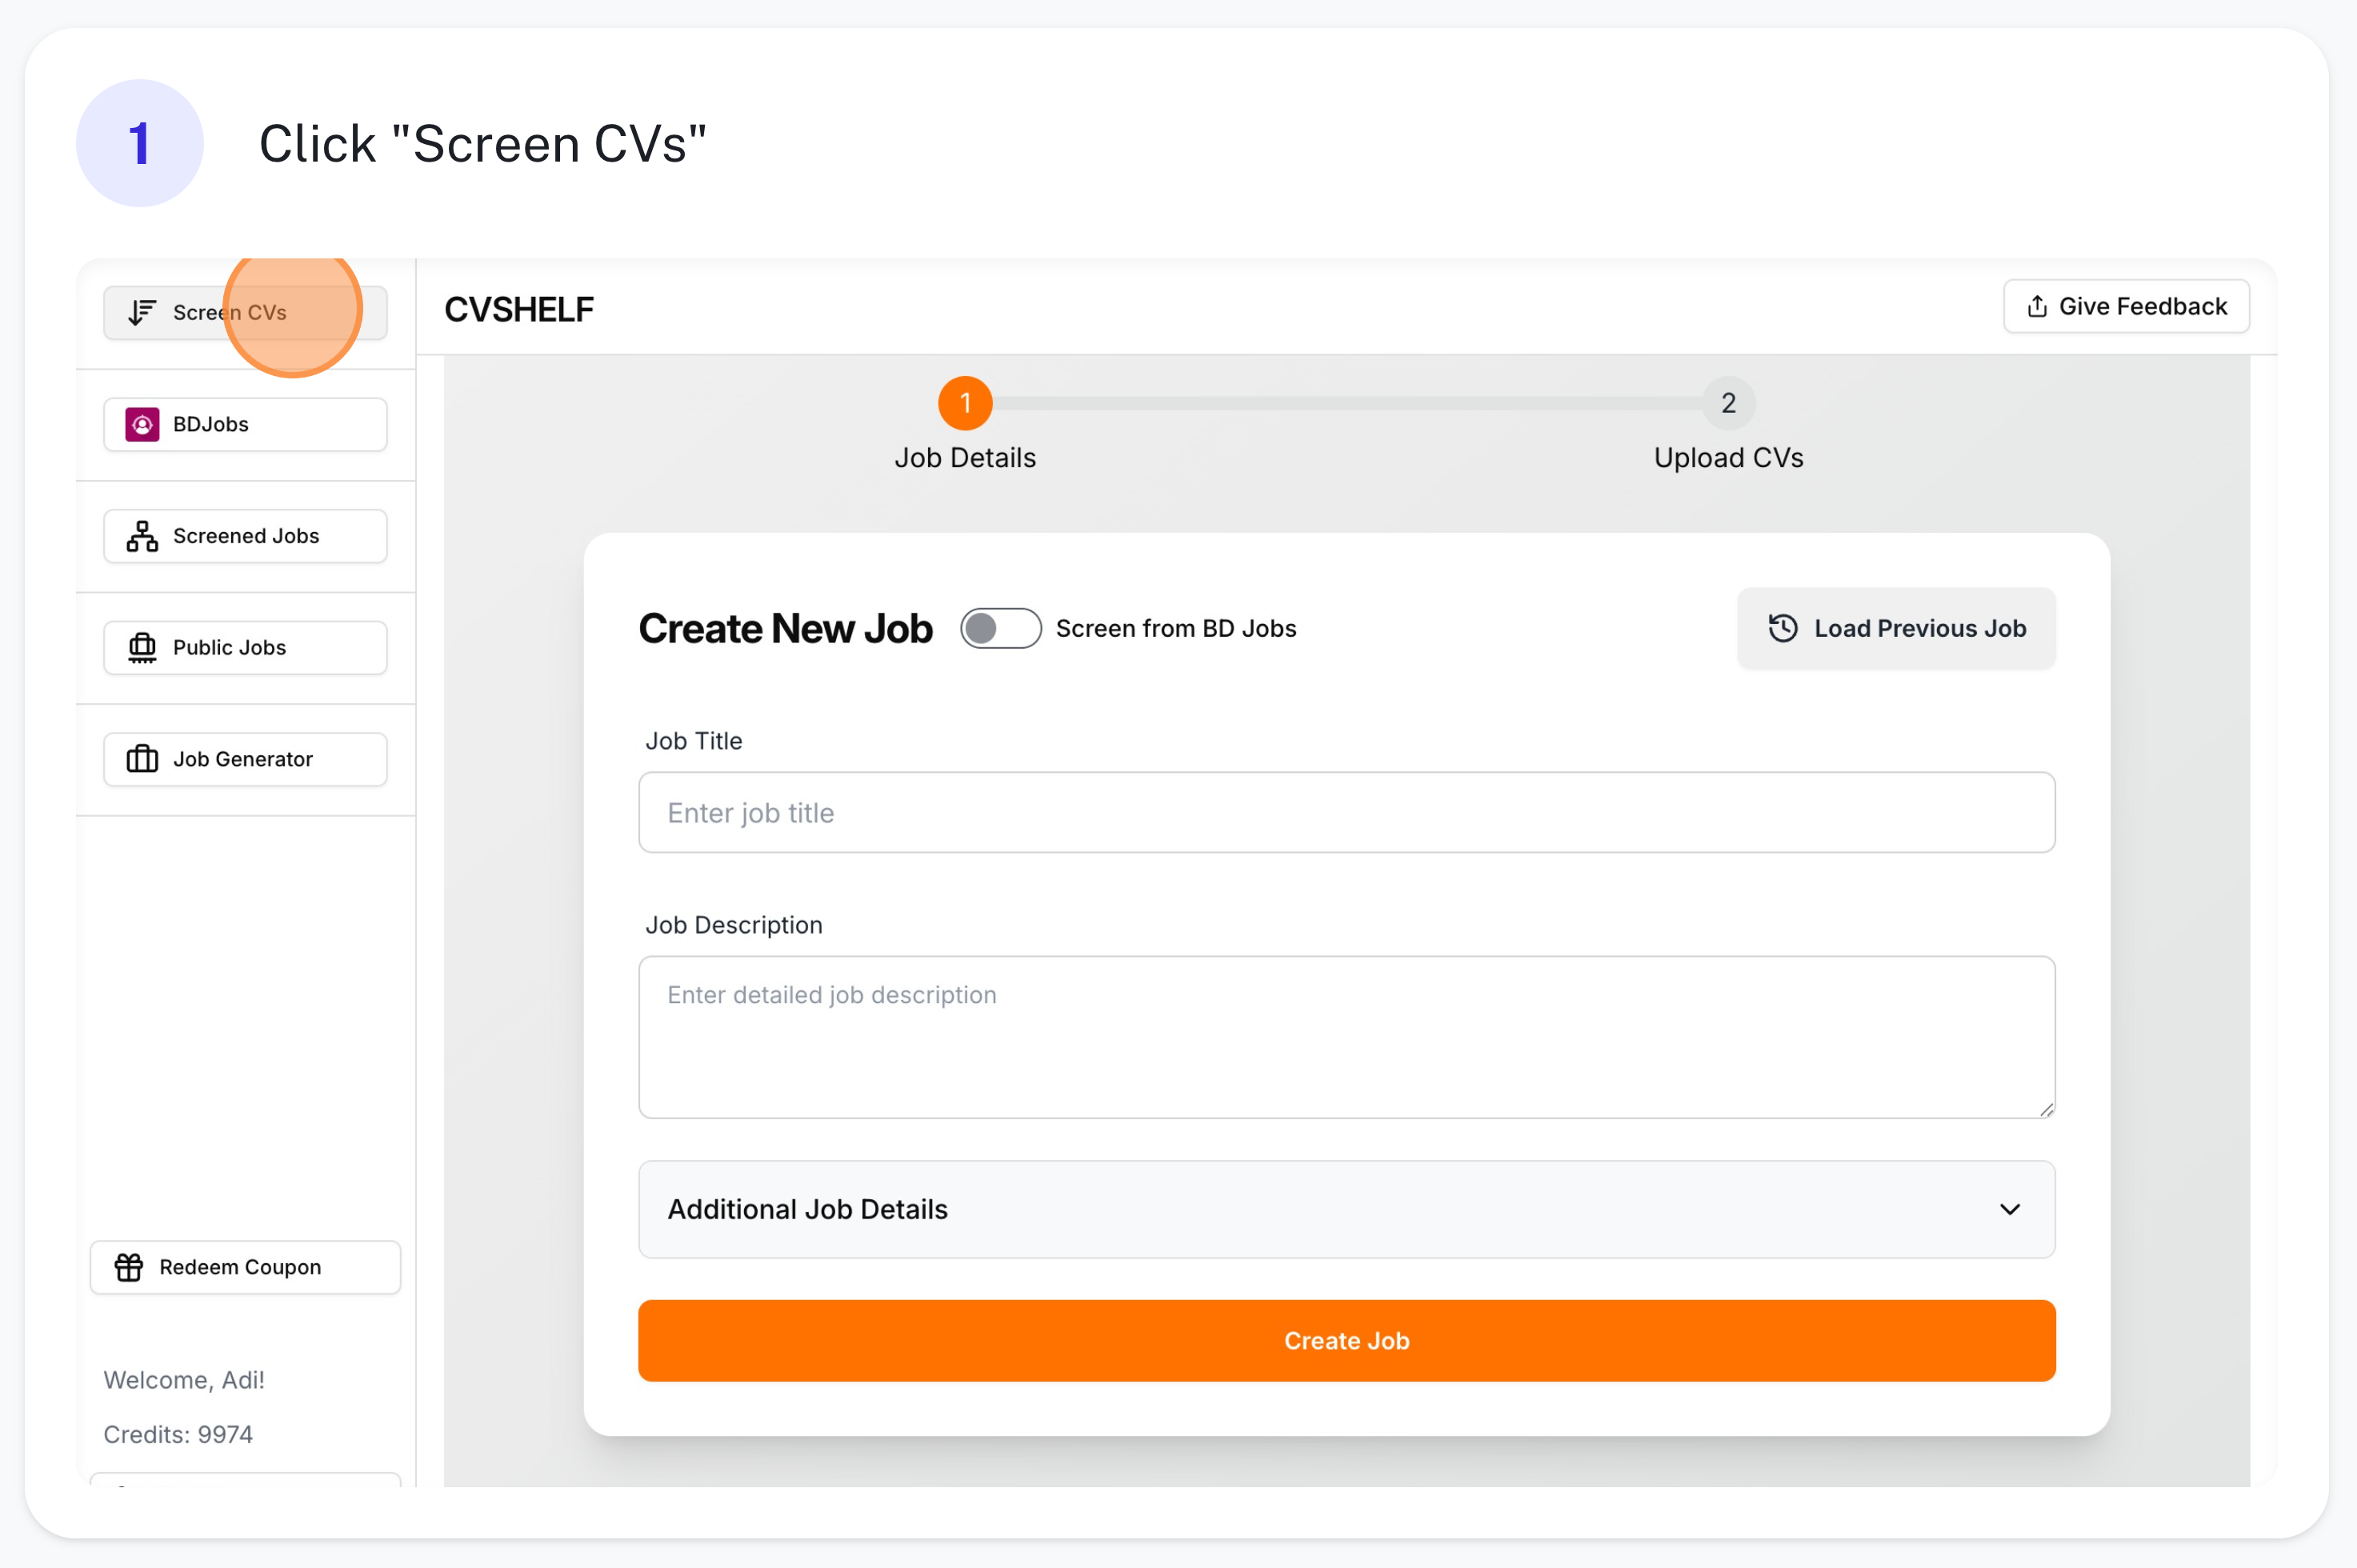Click the BDJobs logo icon
Image resolution: width=2357 pixels, height=1568 pixels.
point(142,424)
